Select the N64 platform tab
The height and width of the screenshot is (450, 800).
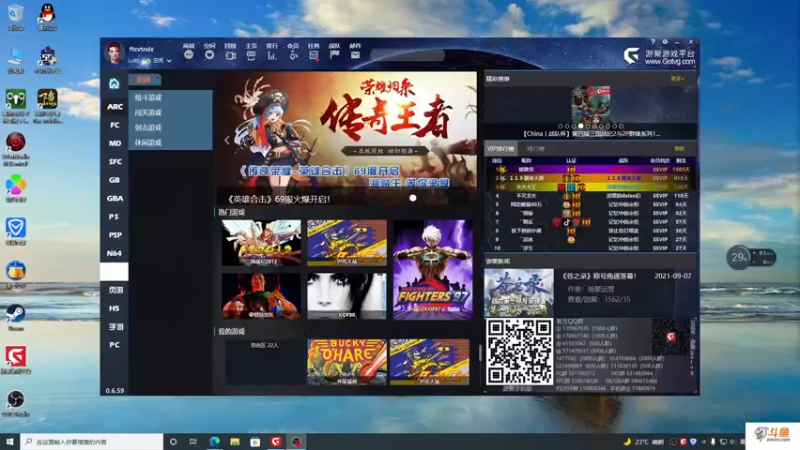114,254
